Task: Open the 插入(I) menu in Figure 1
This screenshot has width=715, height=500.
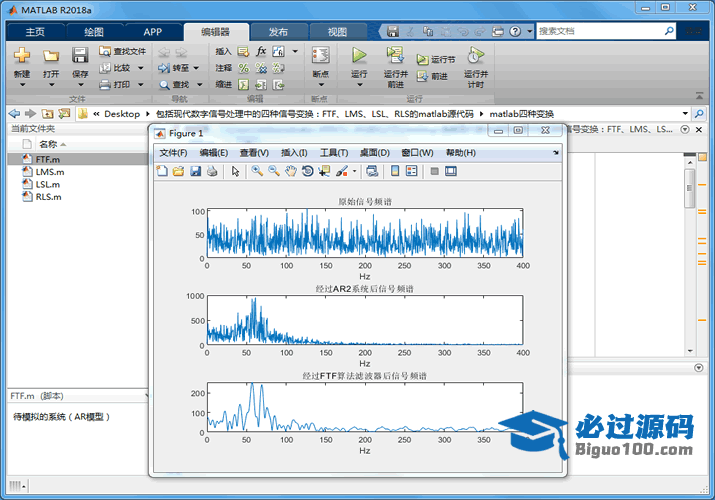Action: click(x=294, y=153)
